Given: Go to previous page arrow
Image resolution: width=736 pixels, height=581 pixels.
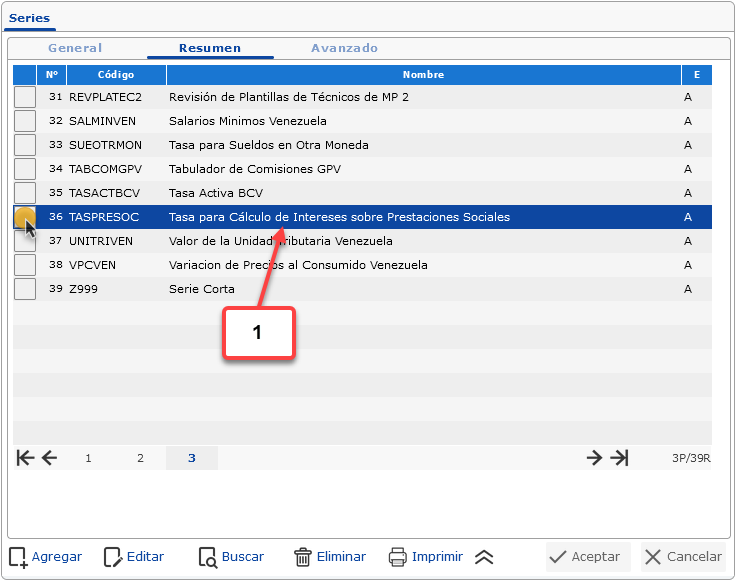Looking at the screenshot, I should coord(49,458).
